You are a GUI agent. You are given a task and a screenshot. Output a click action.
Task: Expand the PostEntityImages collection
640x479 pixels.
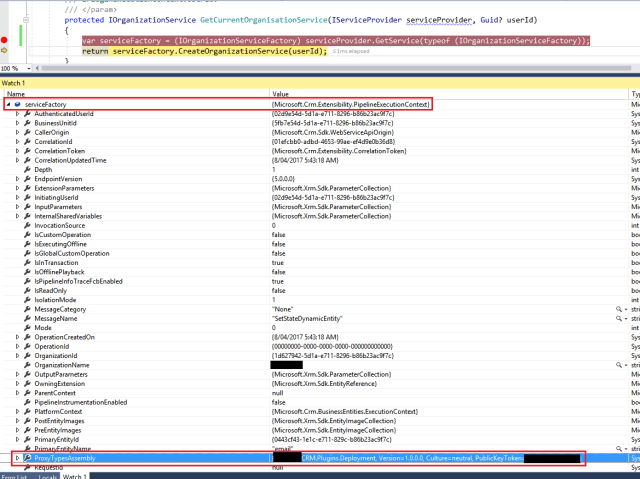(17, 421)
